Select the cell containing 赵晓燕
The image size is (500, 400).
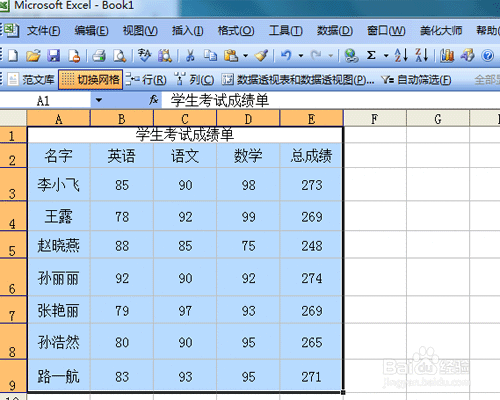[x=59, y=245]
